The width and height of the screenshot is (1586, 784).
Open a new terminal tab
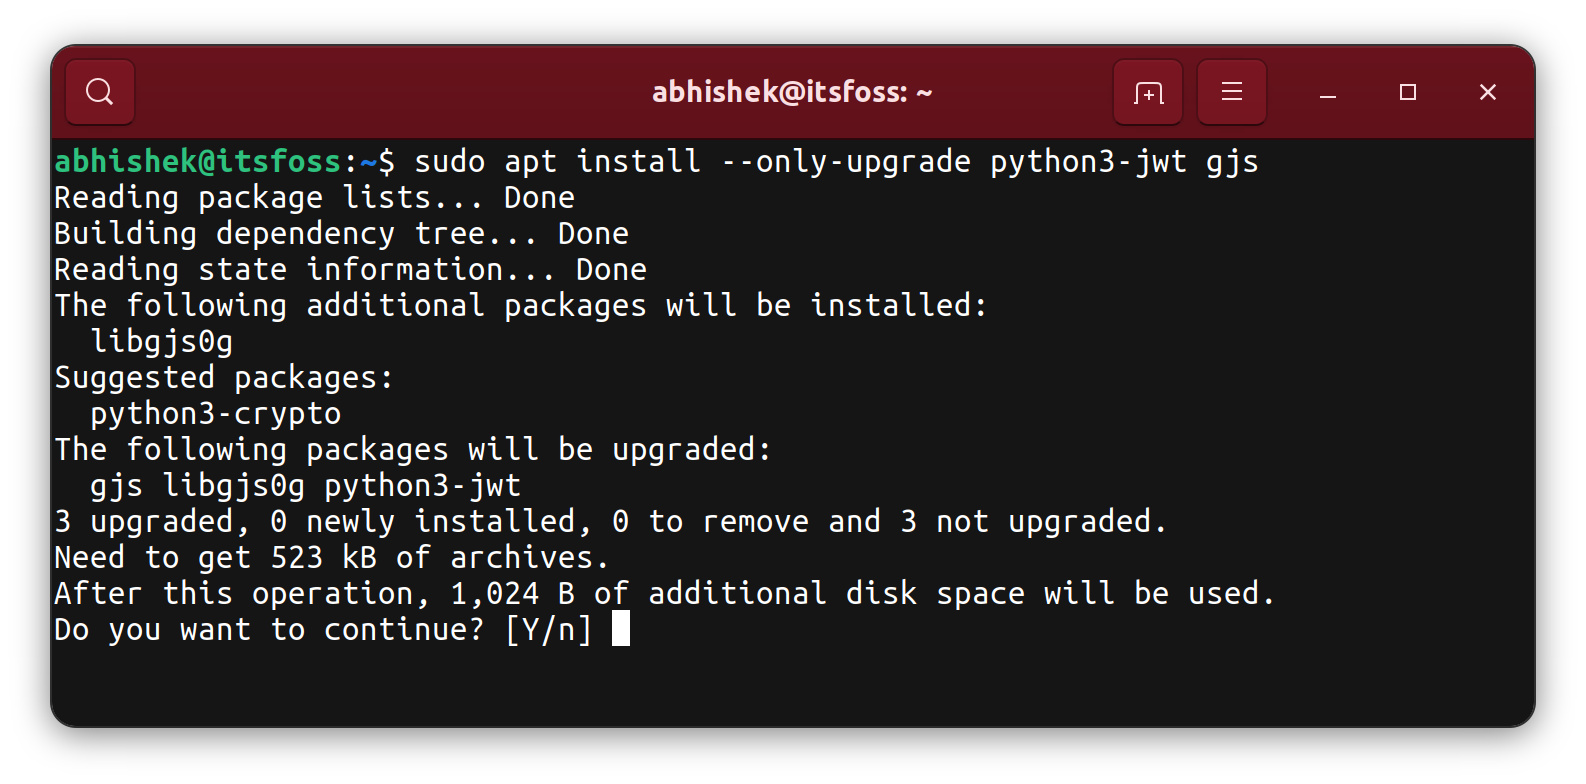pos(1148,92)
